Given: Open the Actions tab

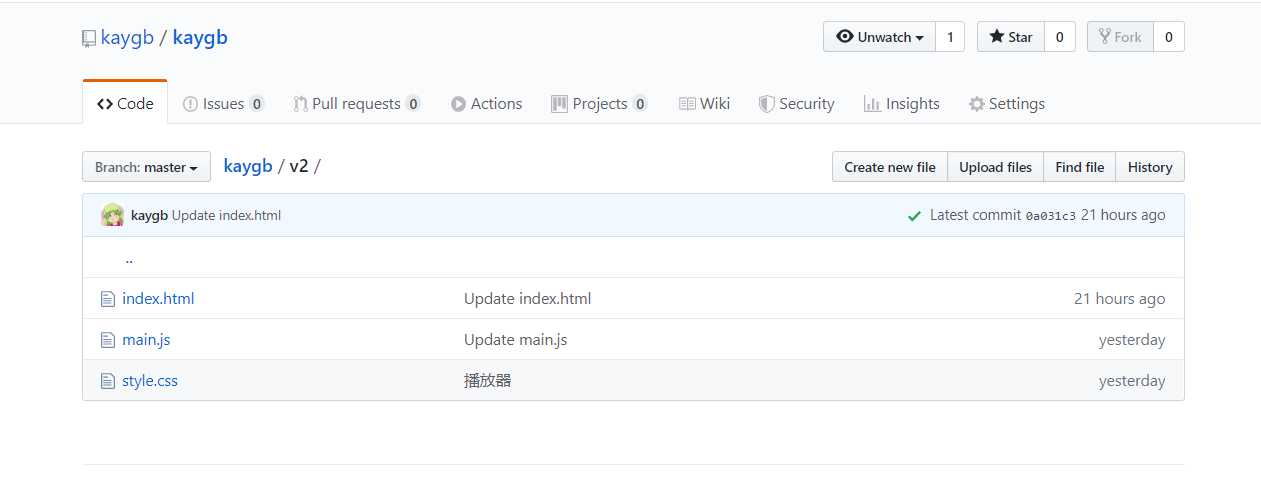Looking at the screenshot, I should click(x=486, y=104).
